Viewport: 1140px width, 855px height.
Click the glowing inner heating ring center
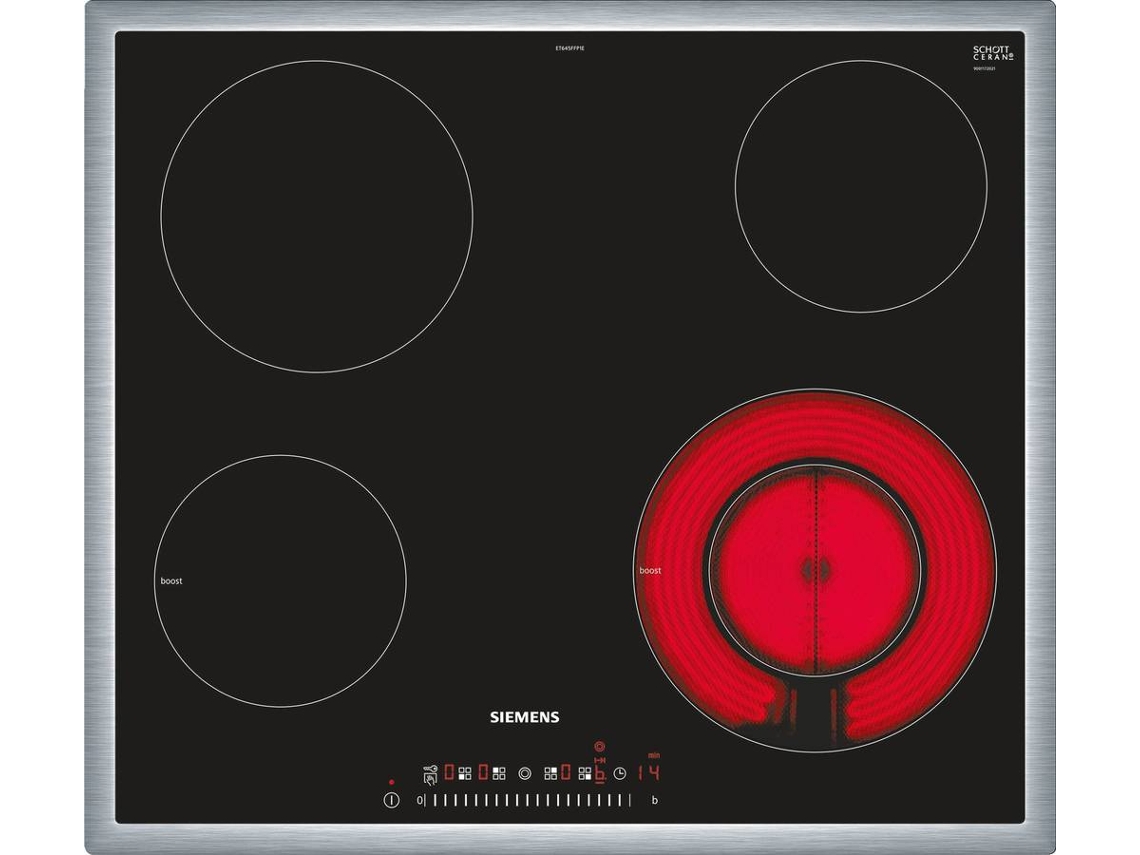click(x=815, y=569)
